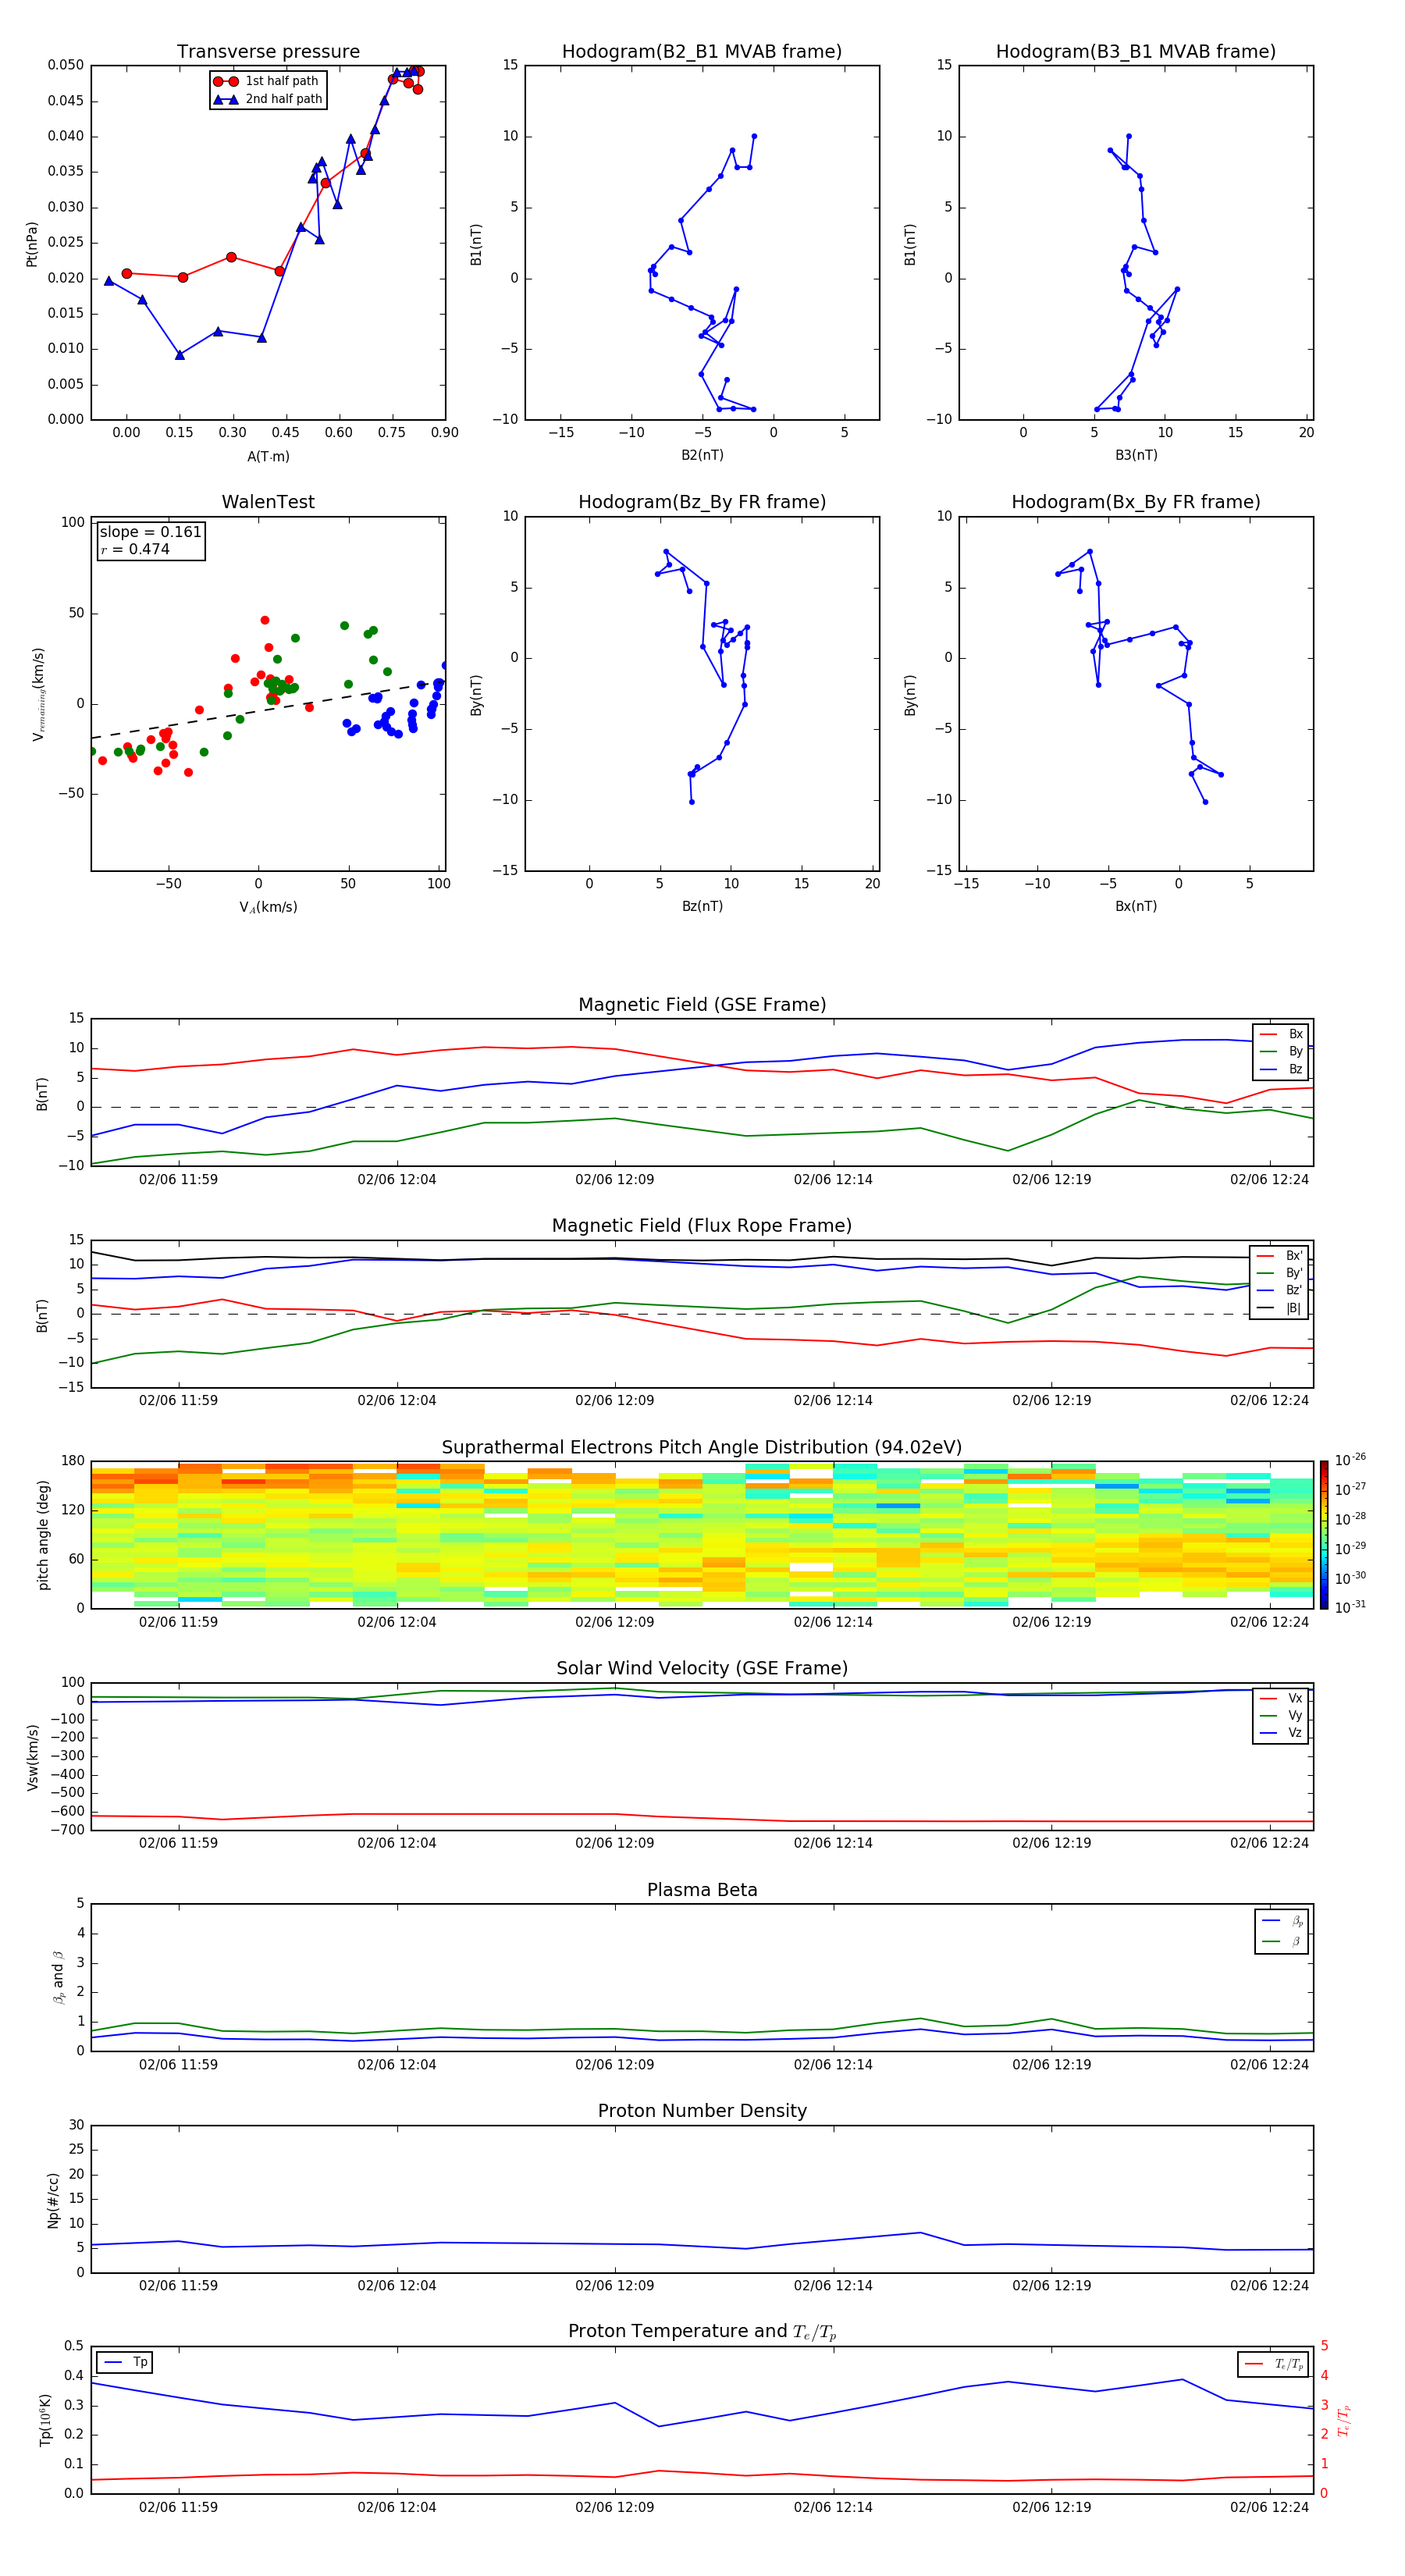Click the 'pitch angle (deg)' axis label
This screenshot has width=1405, height=2576.
coord(43,1535)
